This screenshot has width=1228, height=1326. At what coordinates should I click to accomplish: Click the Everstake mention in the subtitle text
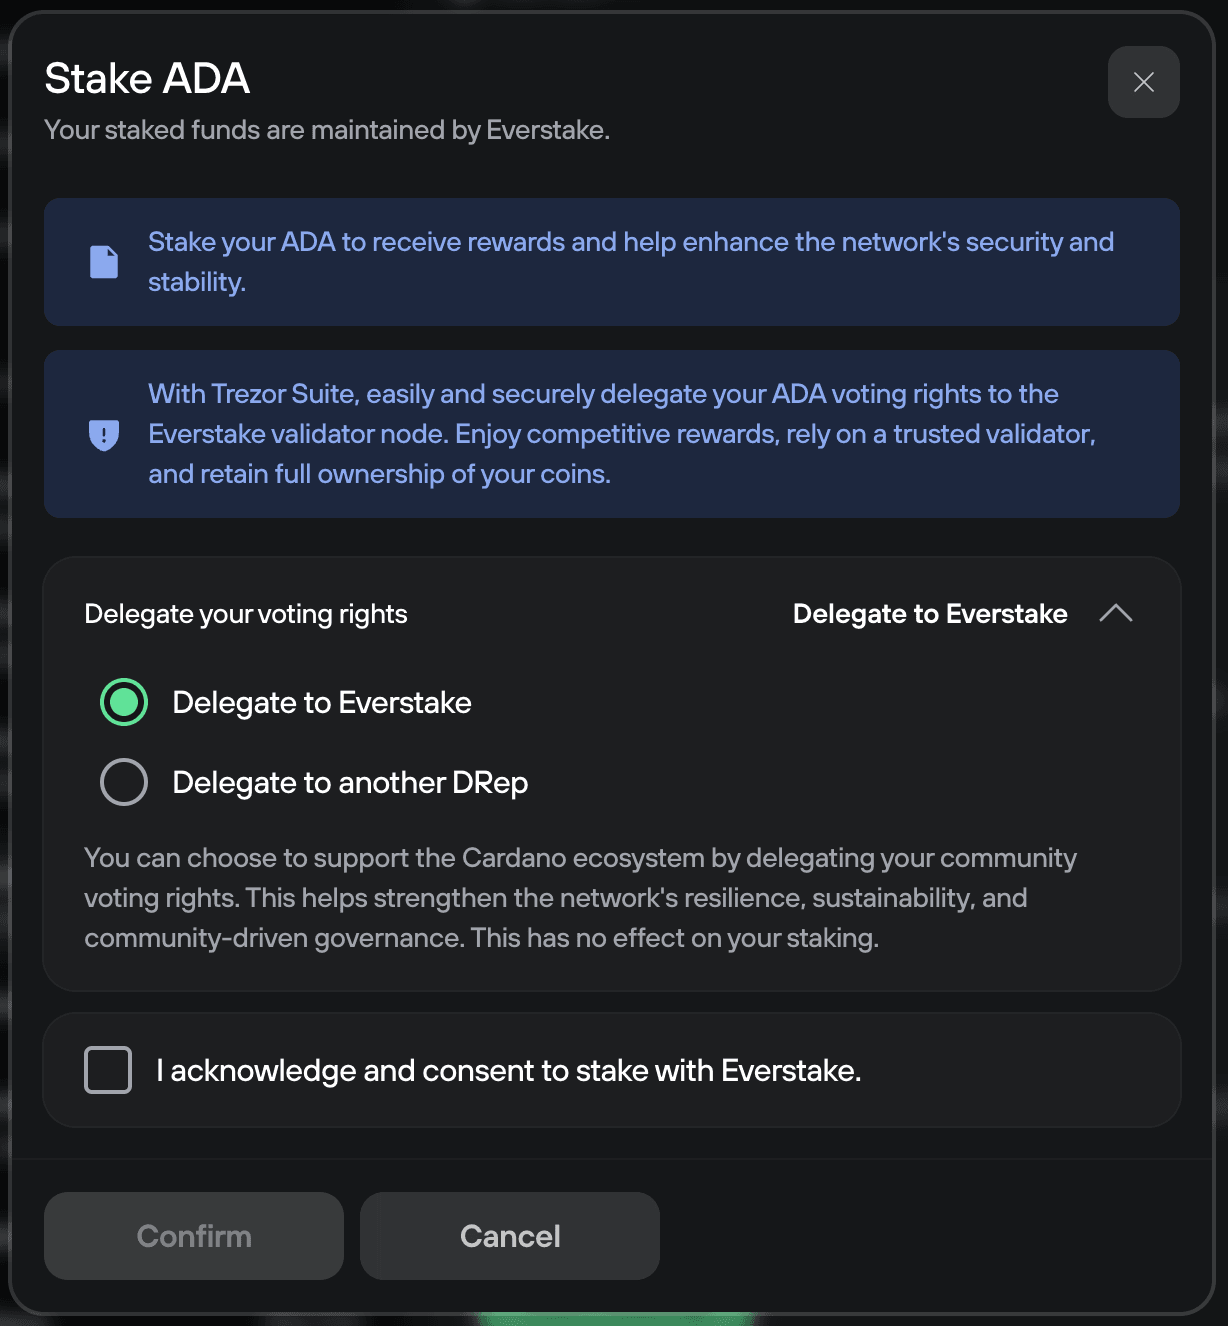pos(546,129)
